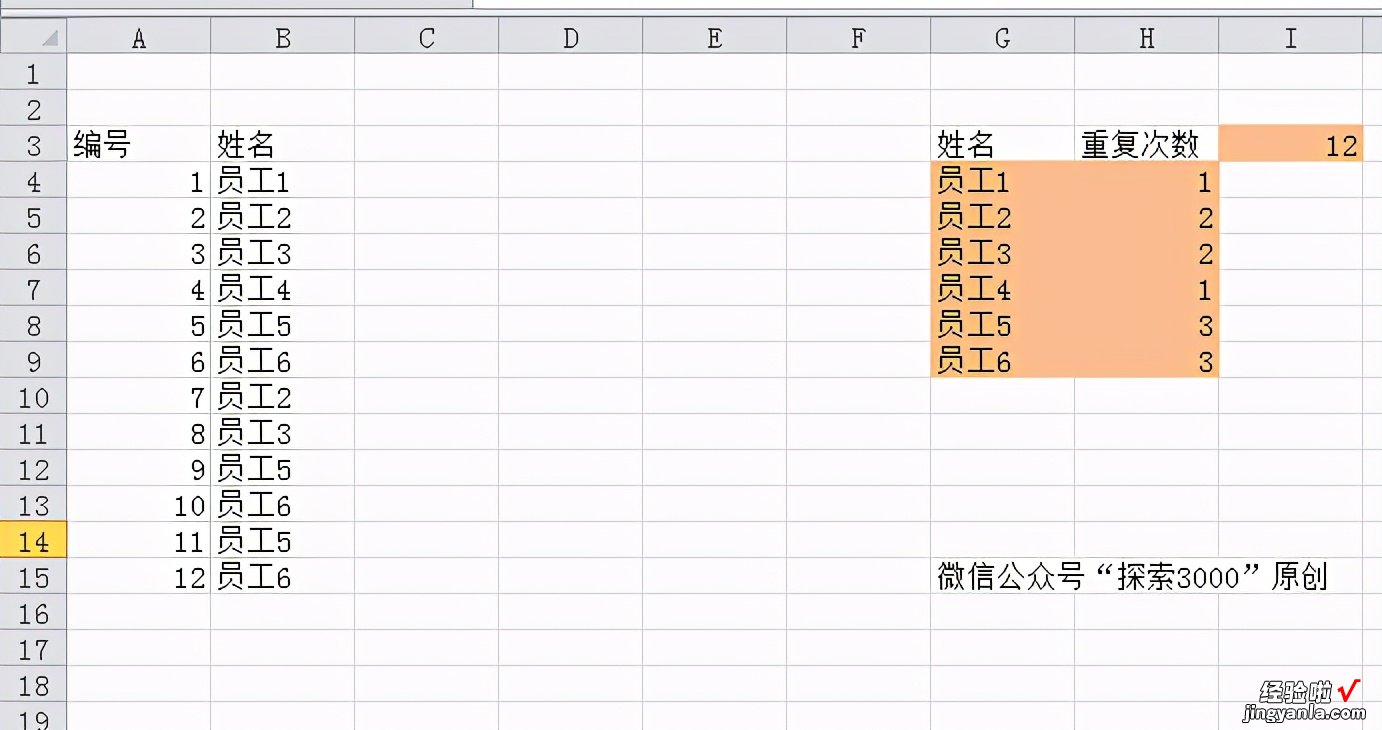Image resolution: width=1382 pixels, height=730 pixels.
Task: Select column C header
Action: 427,38
